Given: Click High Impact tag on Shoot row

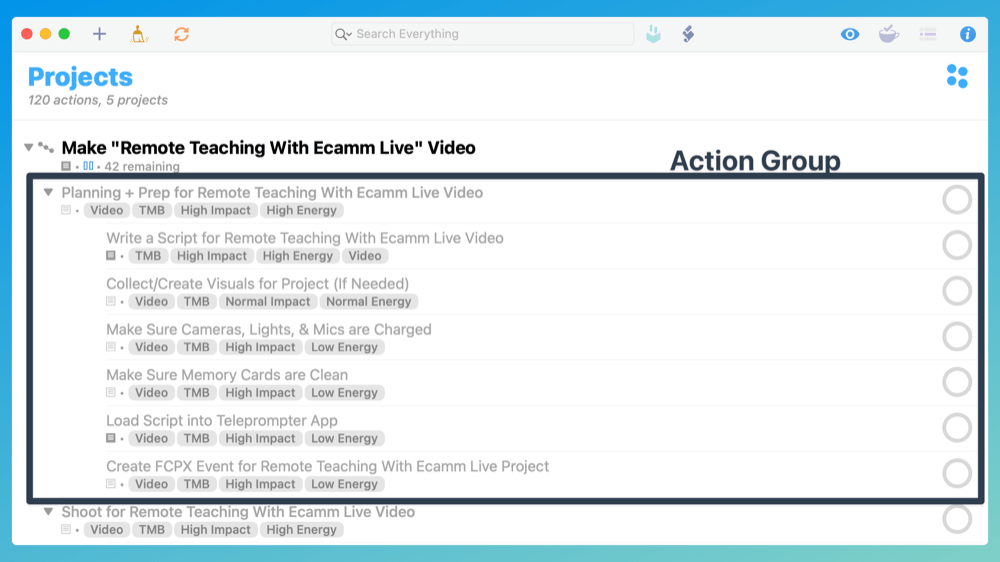Looking at the screenshot, I should pyautogui.click(x=216, y=529).
